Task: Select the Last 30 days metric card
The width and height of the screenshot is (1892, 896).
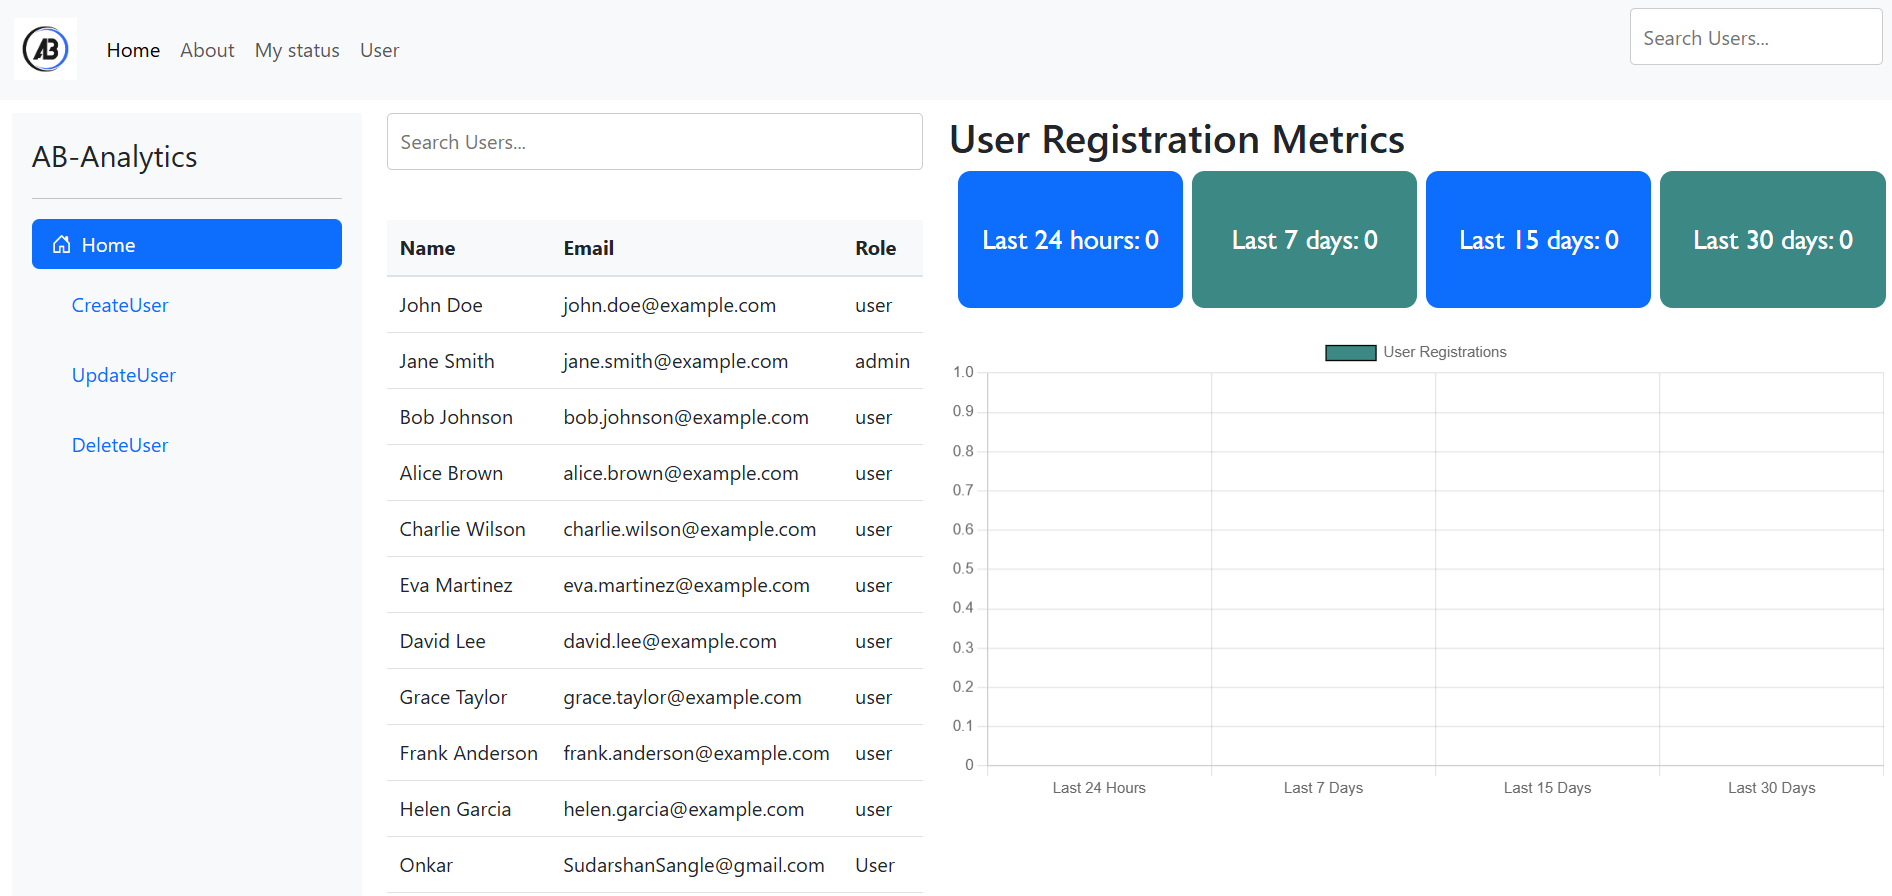Action: [x=1772, y=240]
